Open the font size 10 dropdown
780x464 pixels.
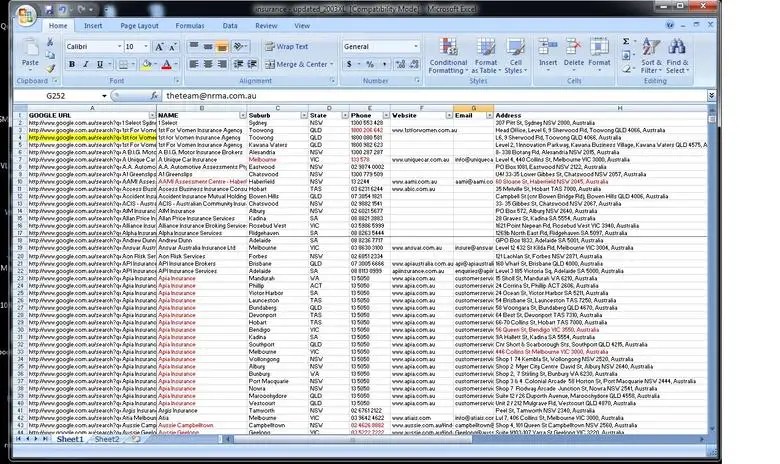click(146, 46)
